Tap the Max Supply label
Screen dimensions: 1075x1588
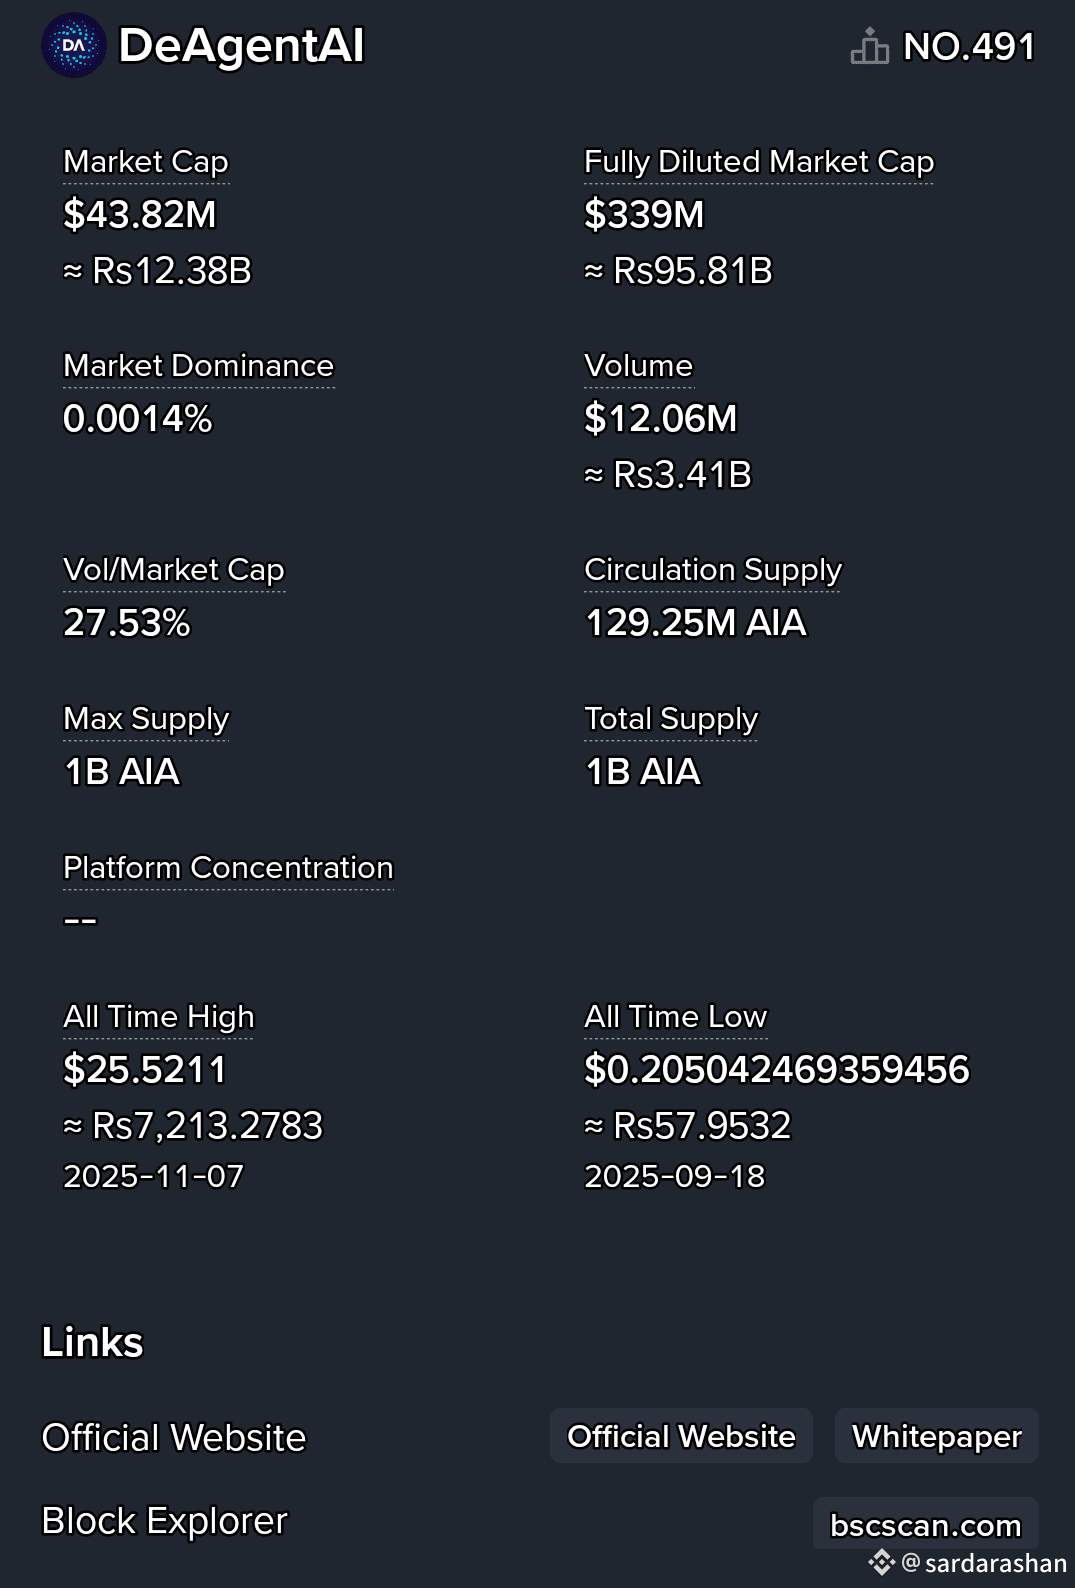(146, 719)
